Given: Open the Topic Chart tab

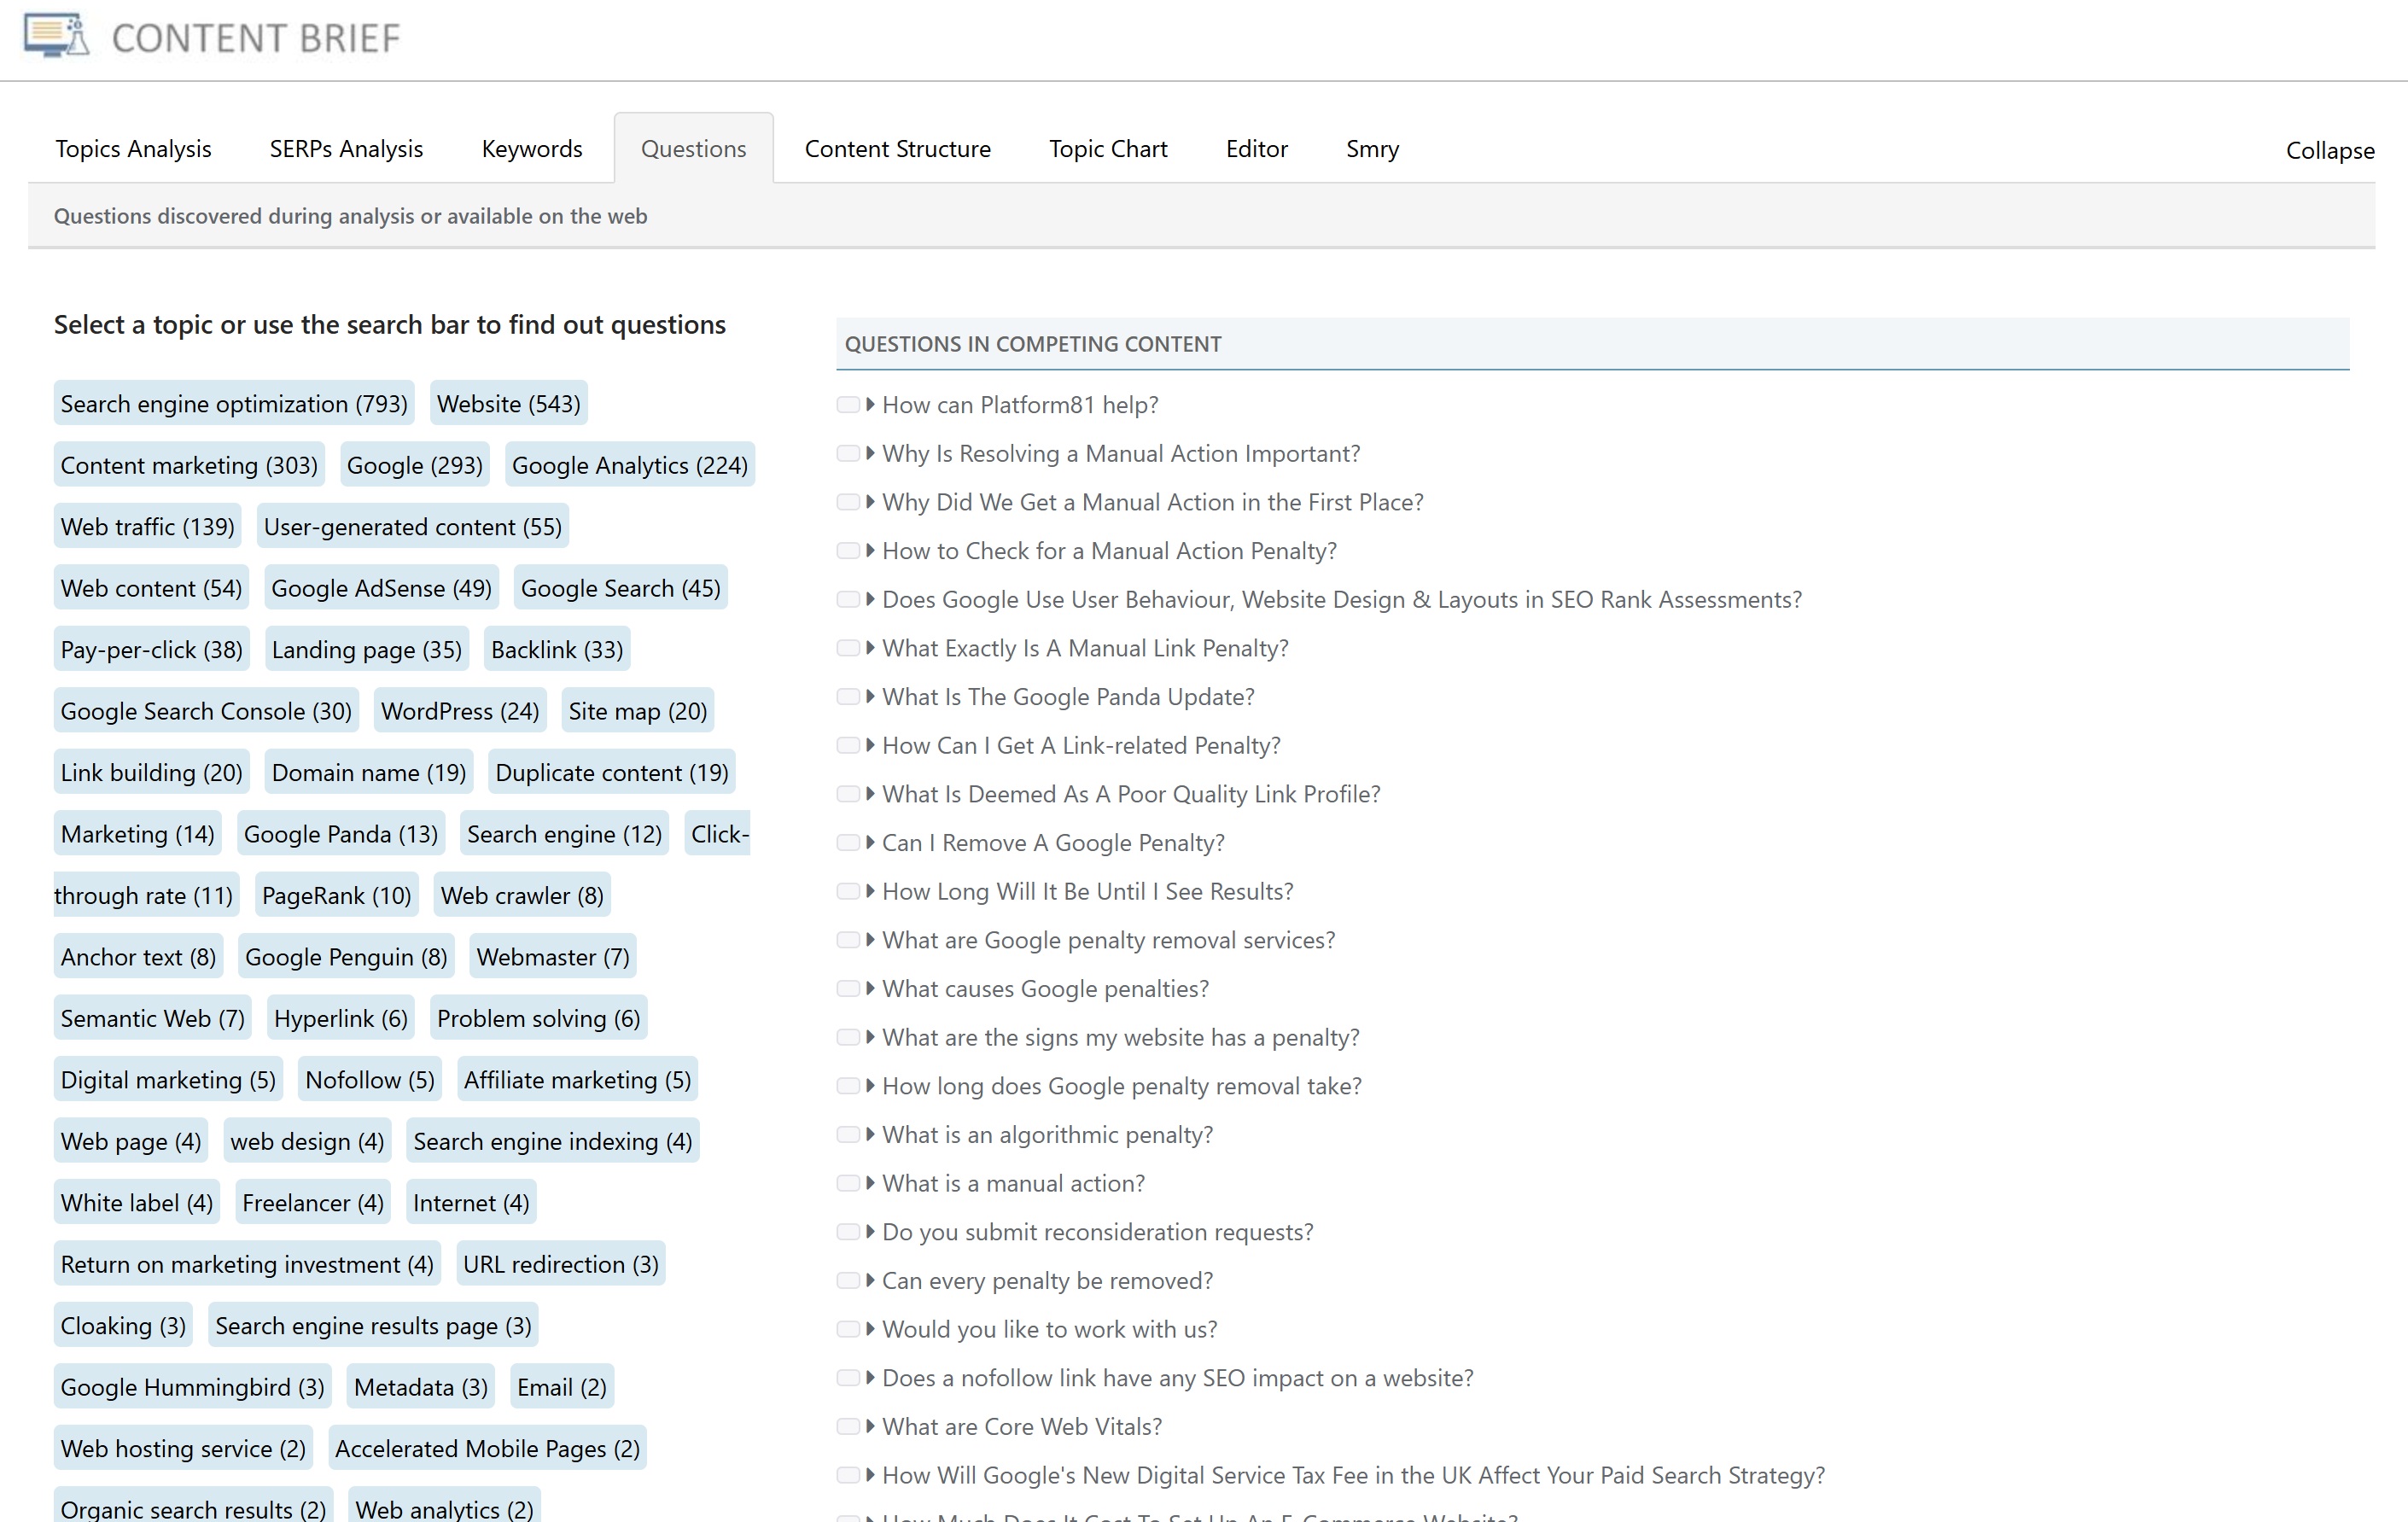Looking at the screenshot, I should pyautogui.click(x=1108, y=149).
